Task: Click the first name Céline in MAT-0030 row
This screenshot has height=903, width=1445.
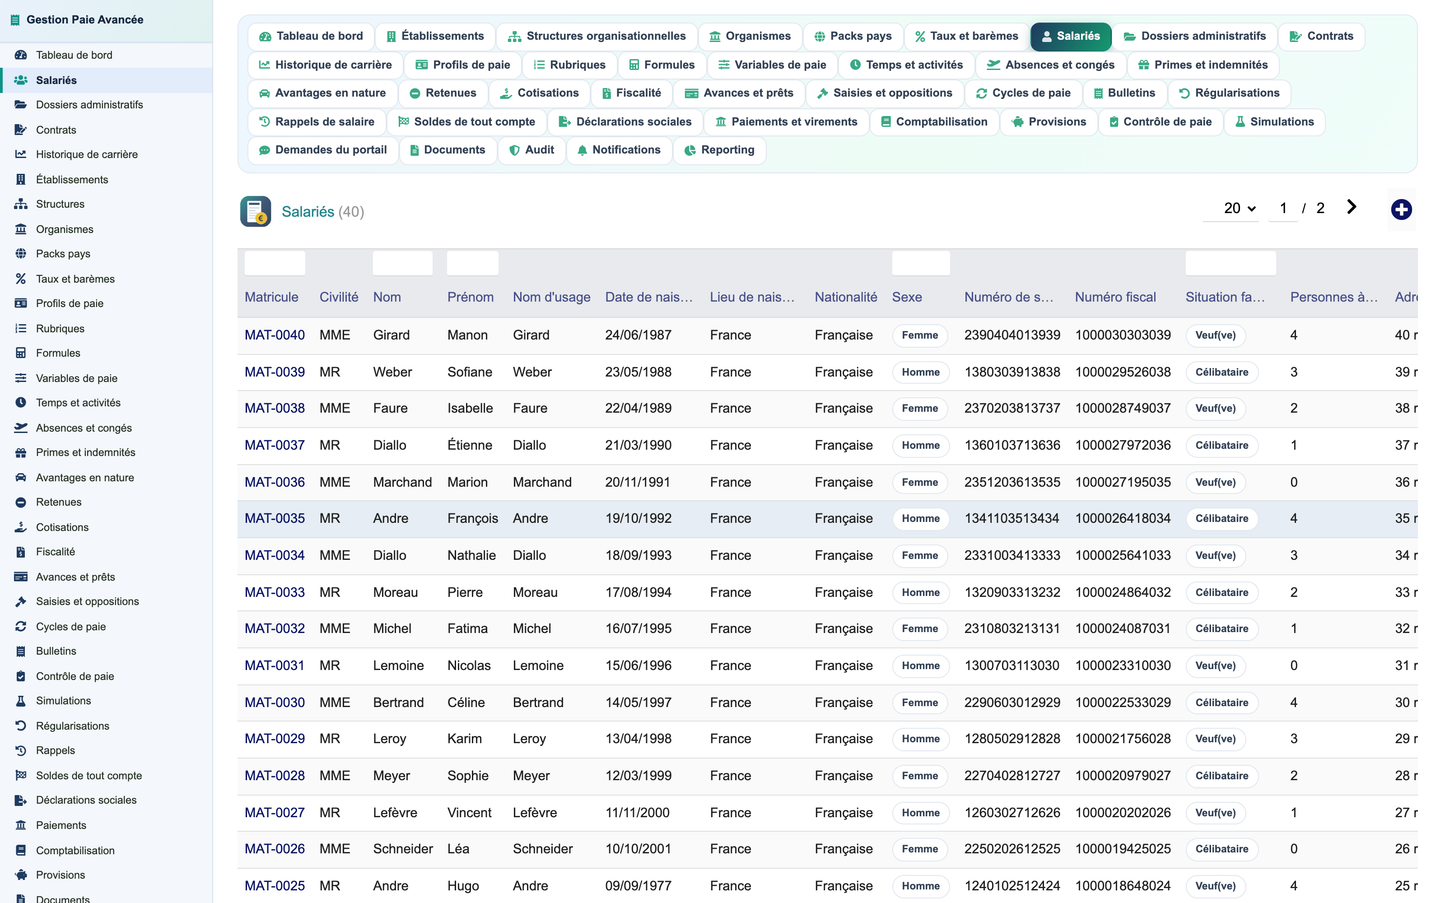Action: coord(466,702)
